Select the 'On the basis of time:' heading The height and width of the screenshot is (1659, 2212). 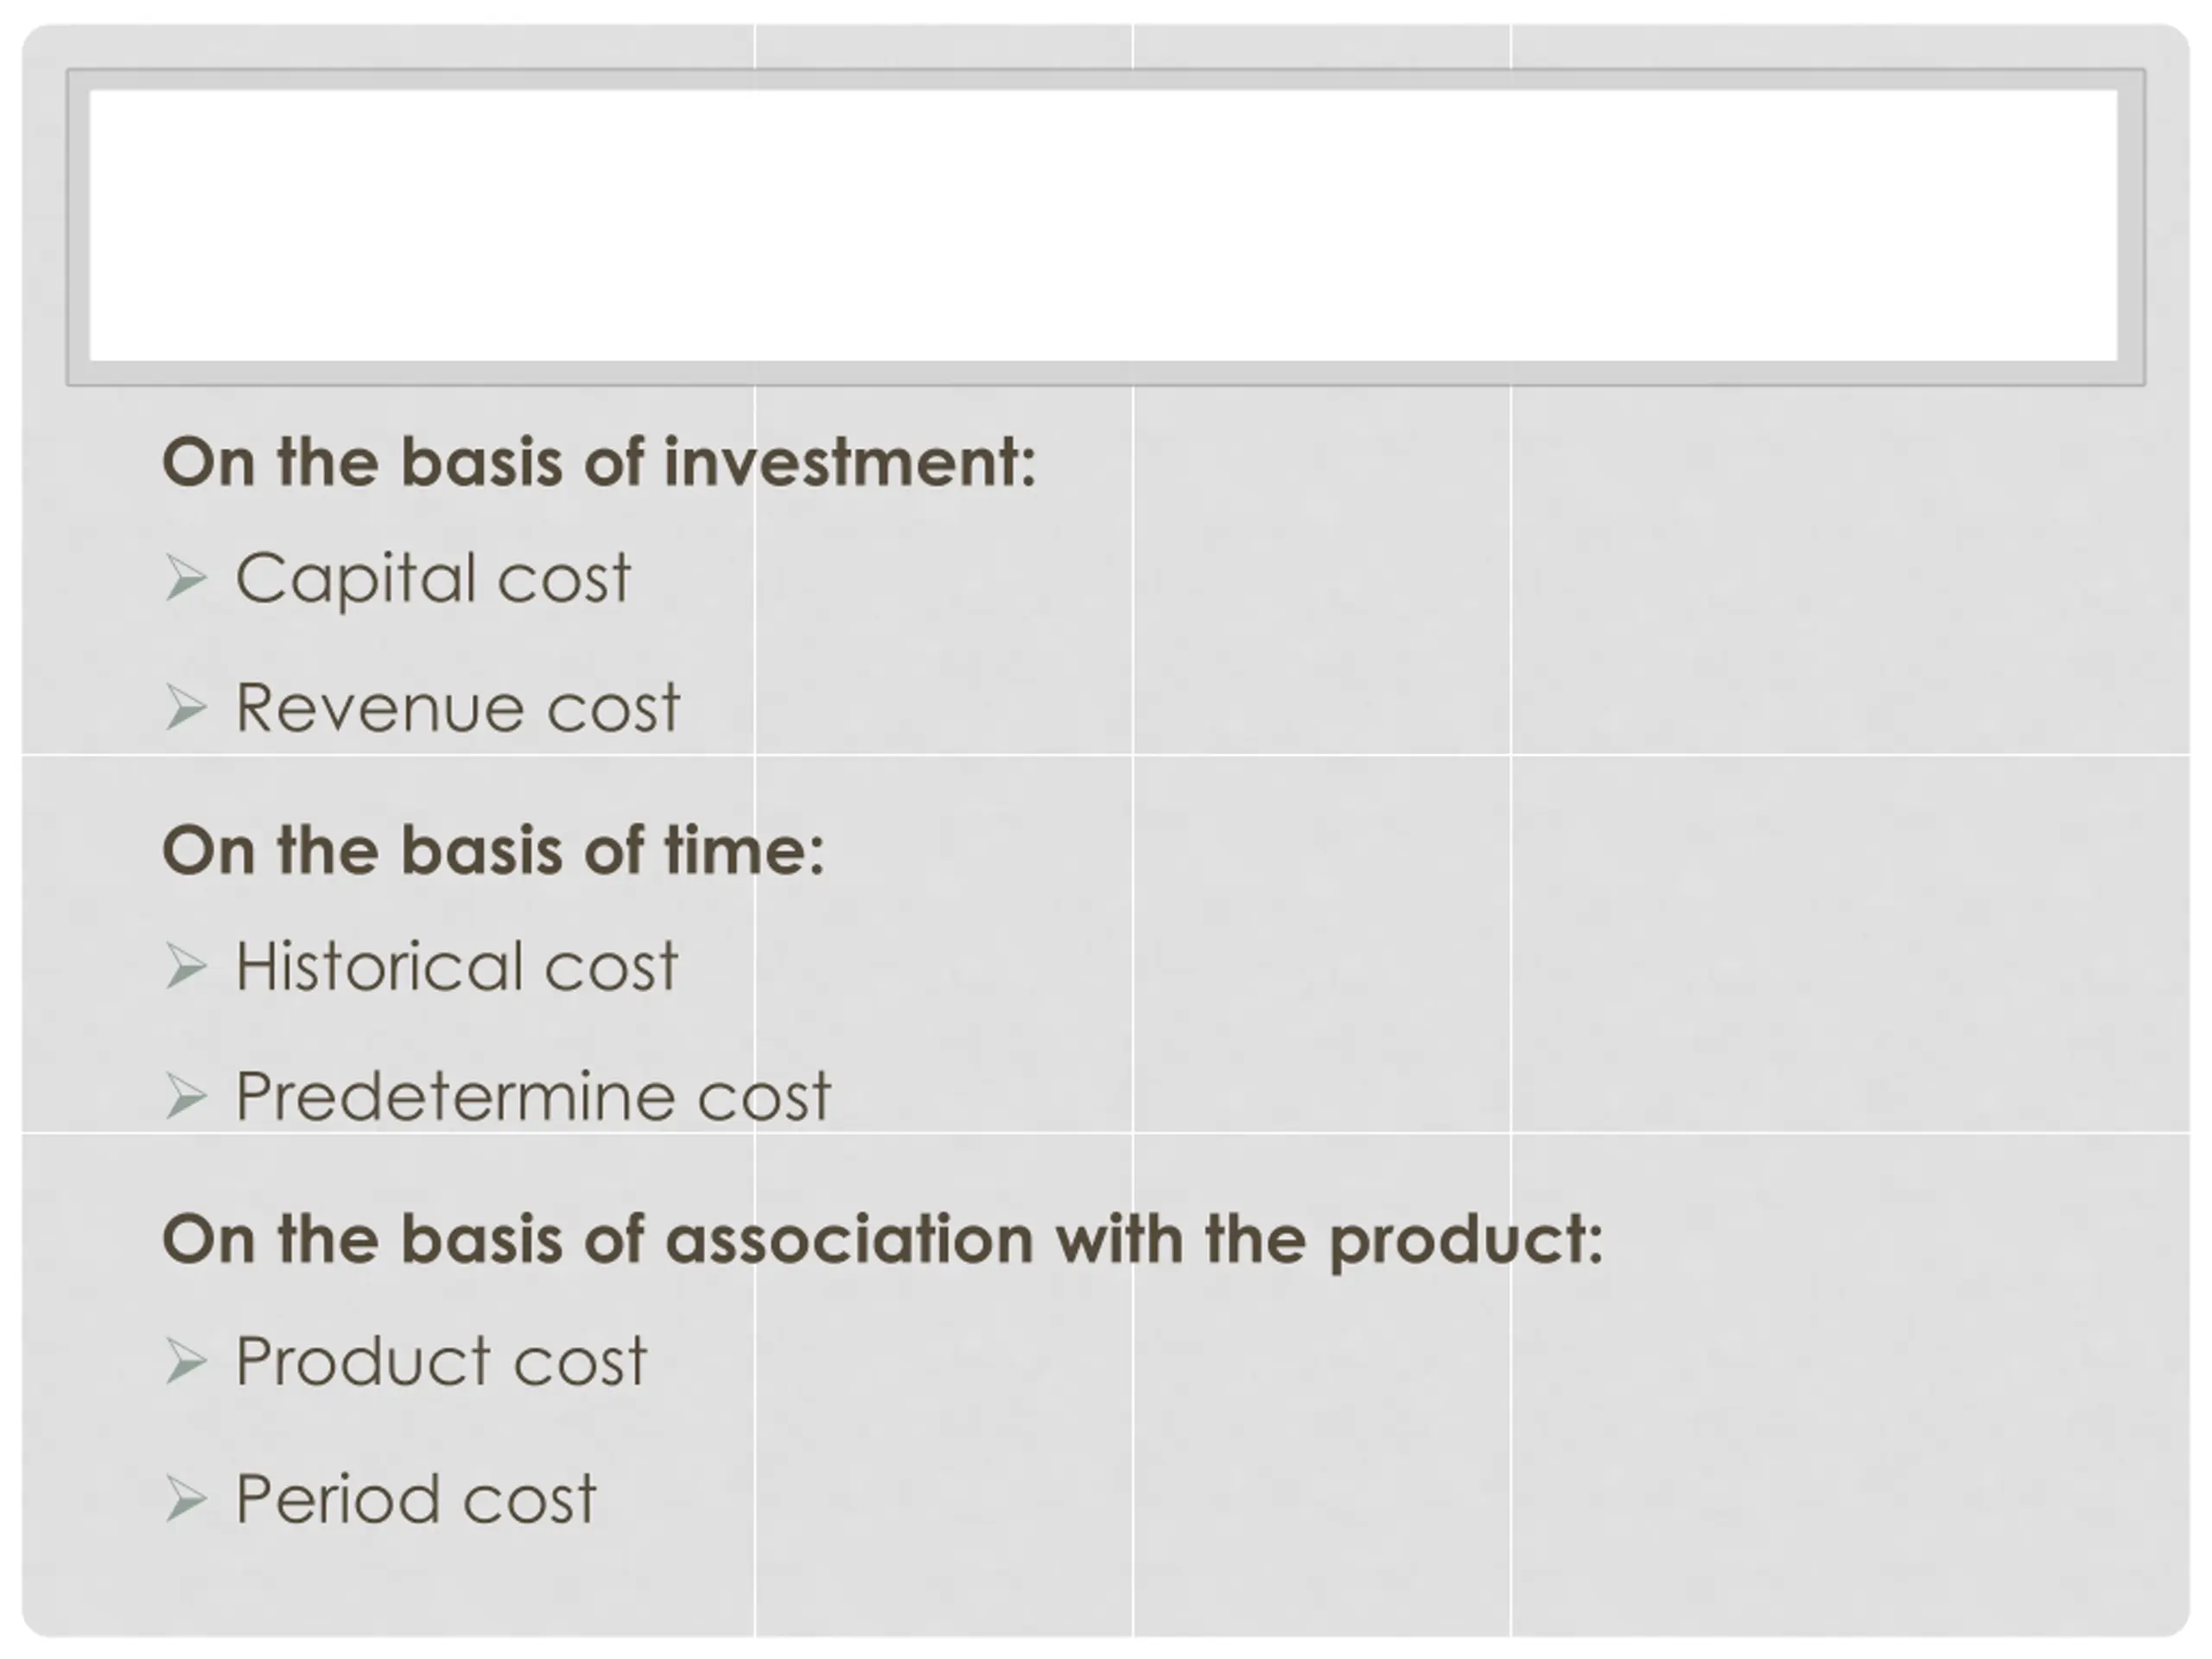click(x=493, y=851)
